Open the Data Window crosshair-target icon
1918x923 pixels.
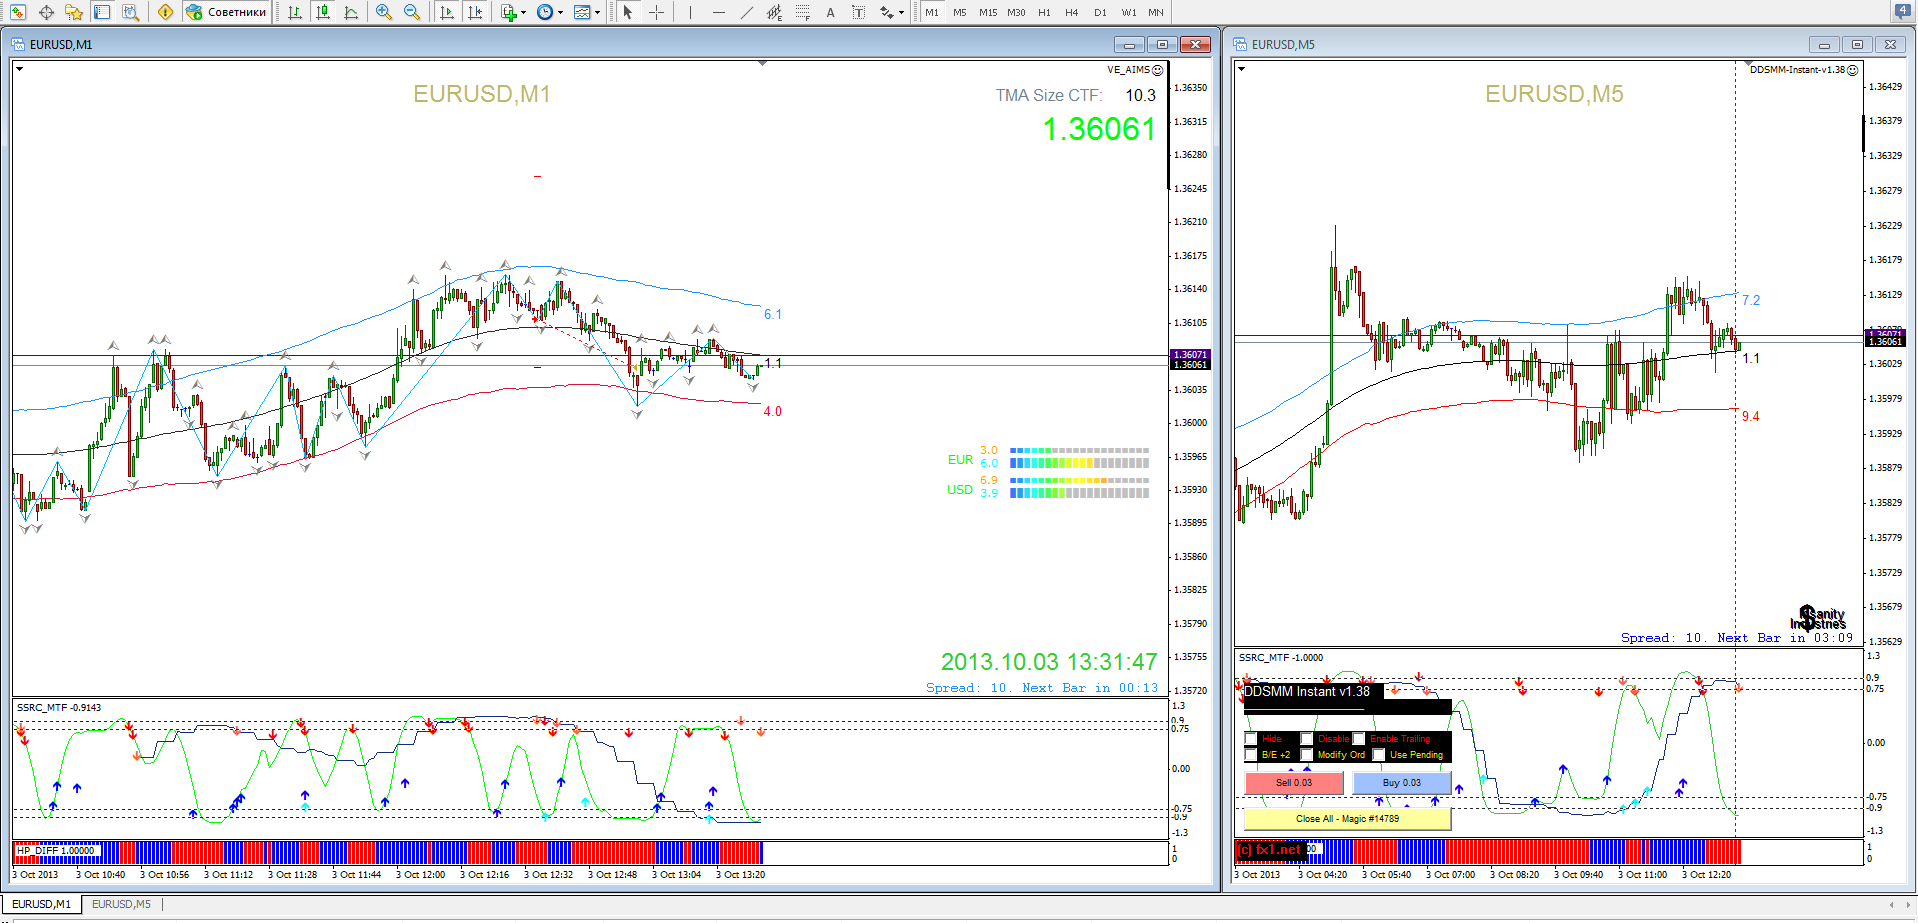tap(46, 12)
